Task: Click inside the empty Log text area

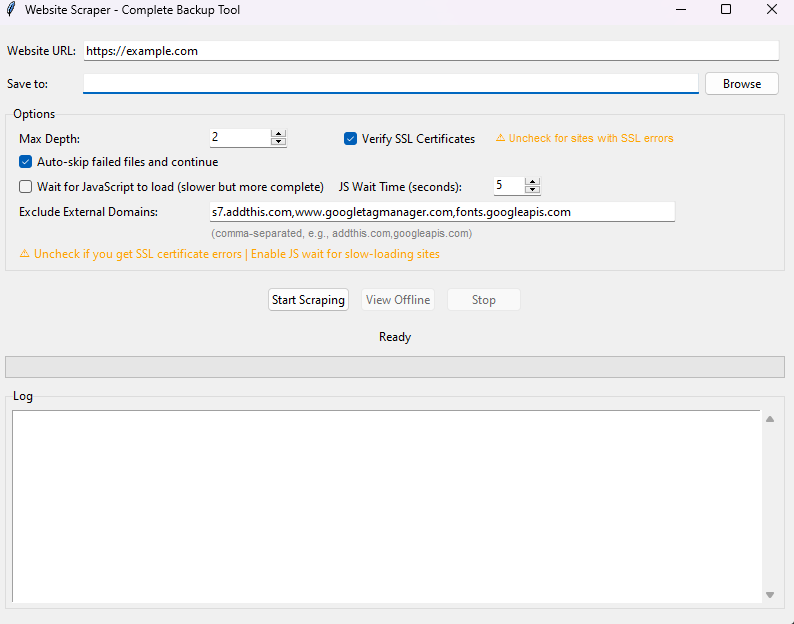Action: click(386, 506)
